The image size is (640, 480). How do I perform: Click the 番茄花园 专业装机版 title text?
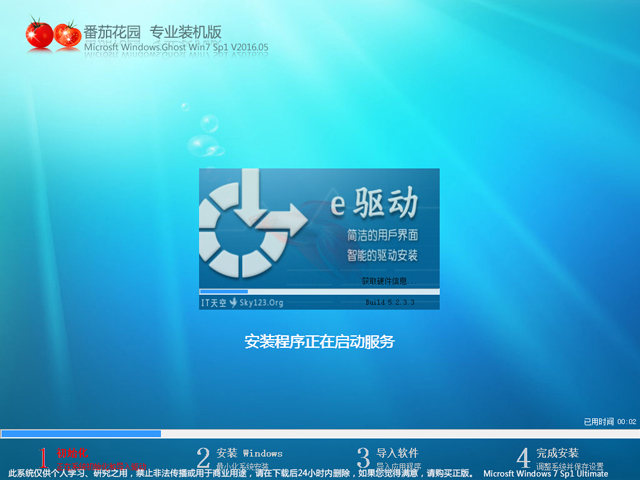[152, 32]
